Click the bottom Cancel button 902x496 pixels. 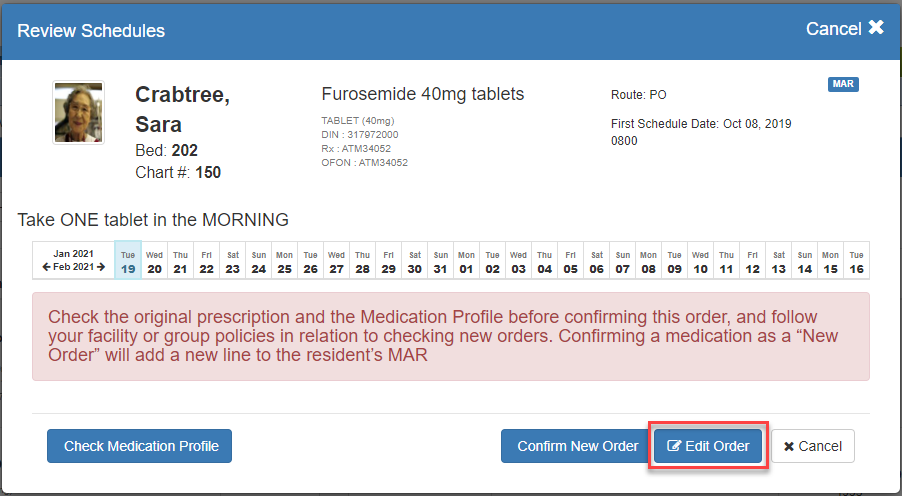[x=812, y=446]
